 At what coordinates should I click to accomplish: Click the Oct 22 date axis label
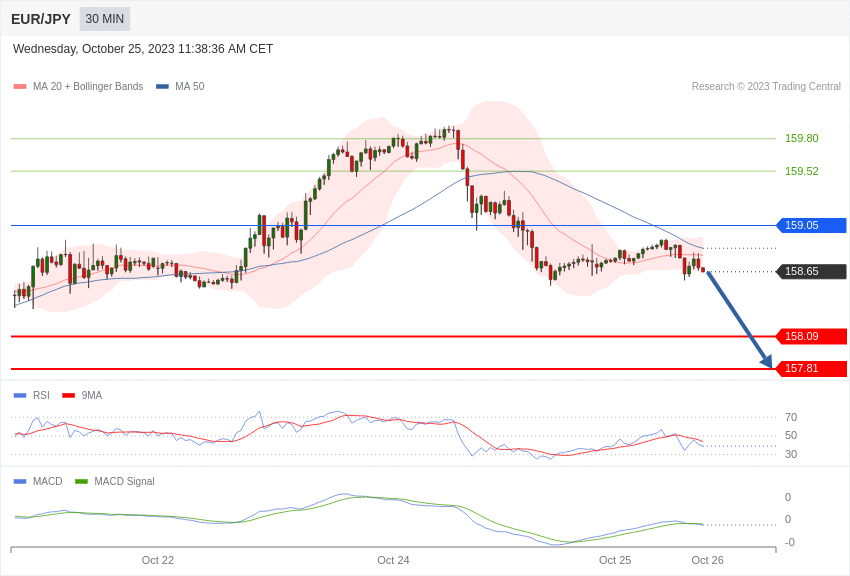158,560
